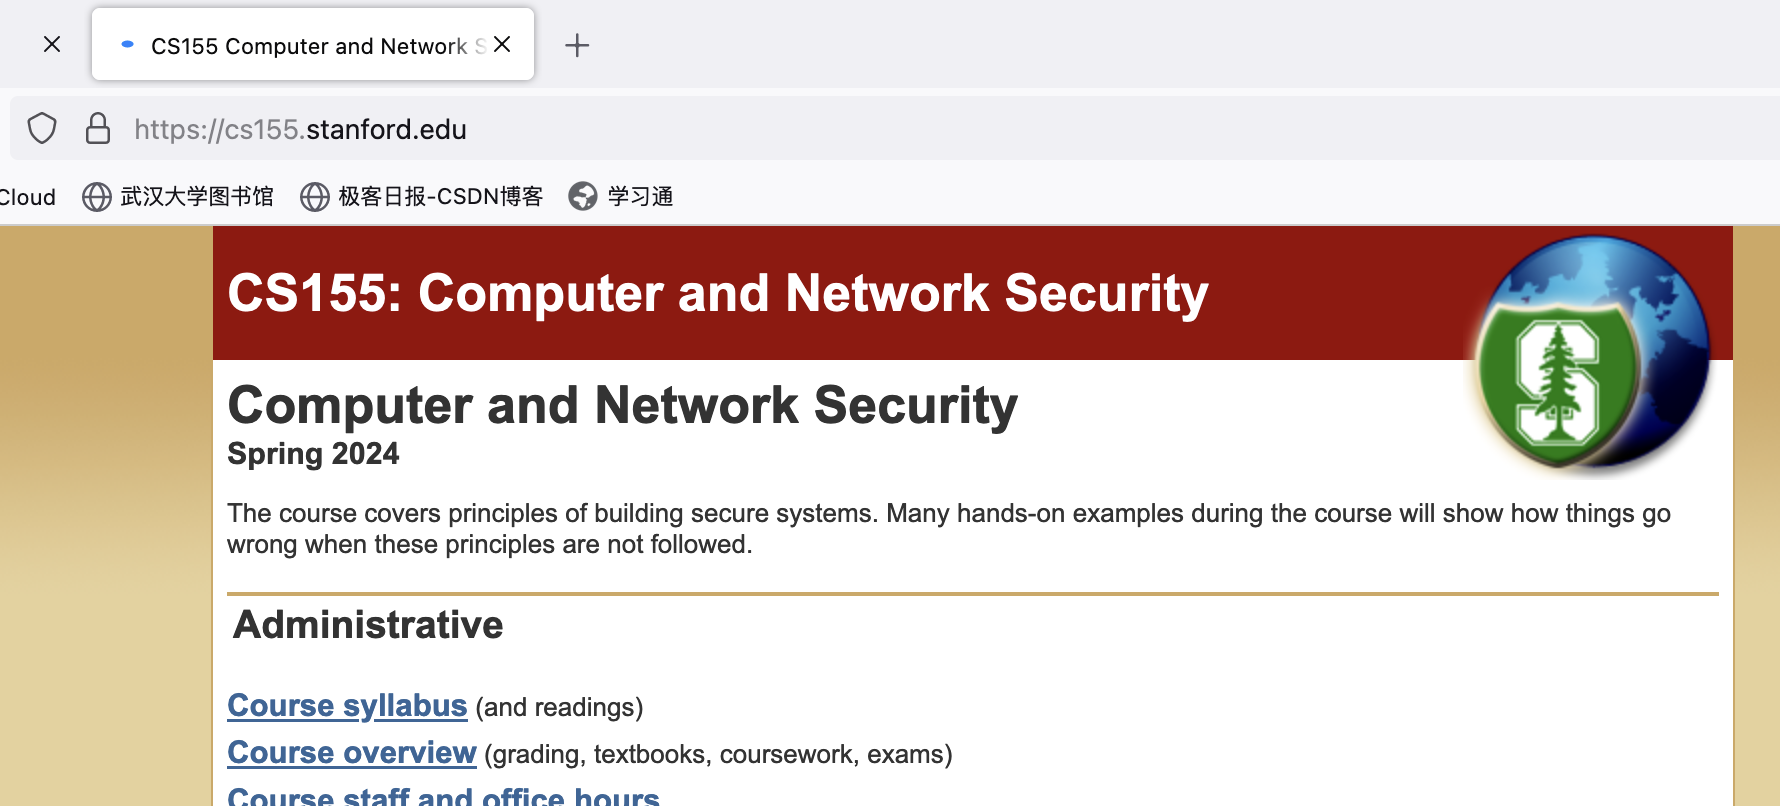Close the CS155 tab
The width and height of the screenshot is (1780, 806).
pos(502,44)
